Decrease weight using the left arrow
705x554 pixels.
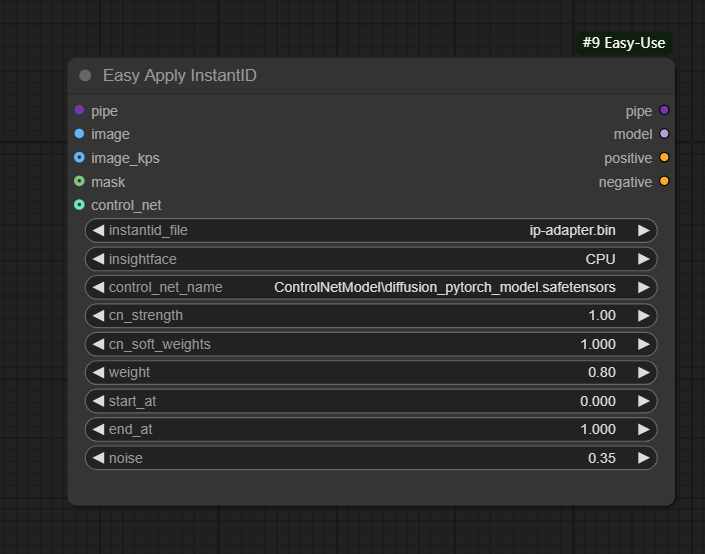(x=98, y=372)
